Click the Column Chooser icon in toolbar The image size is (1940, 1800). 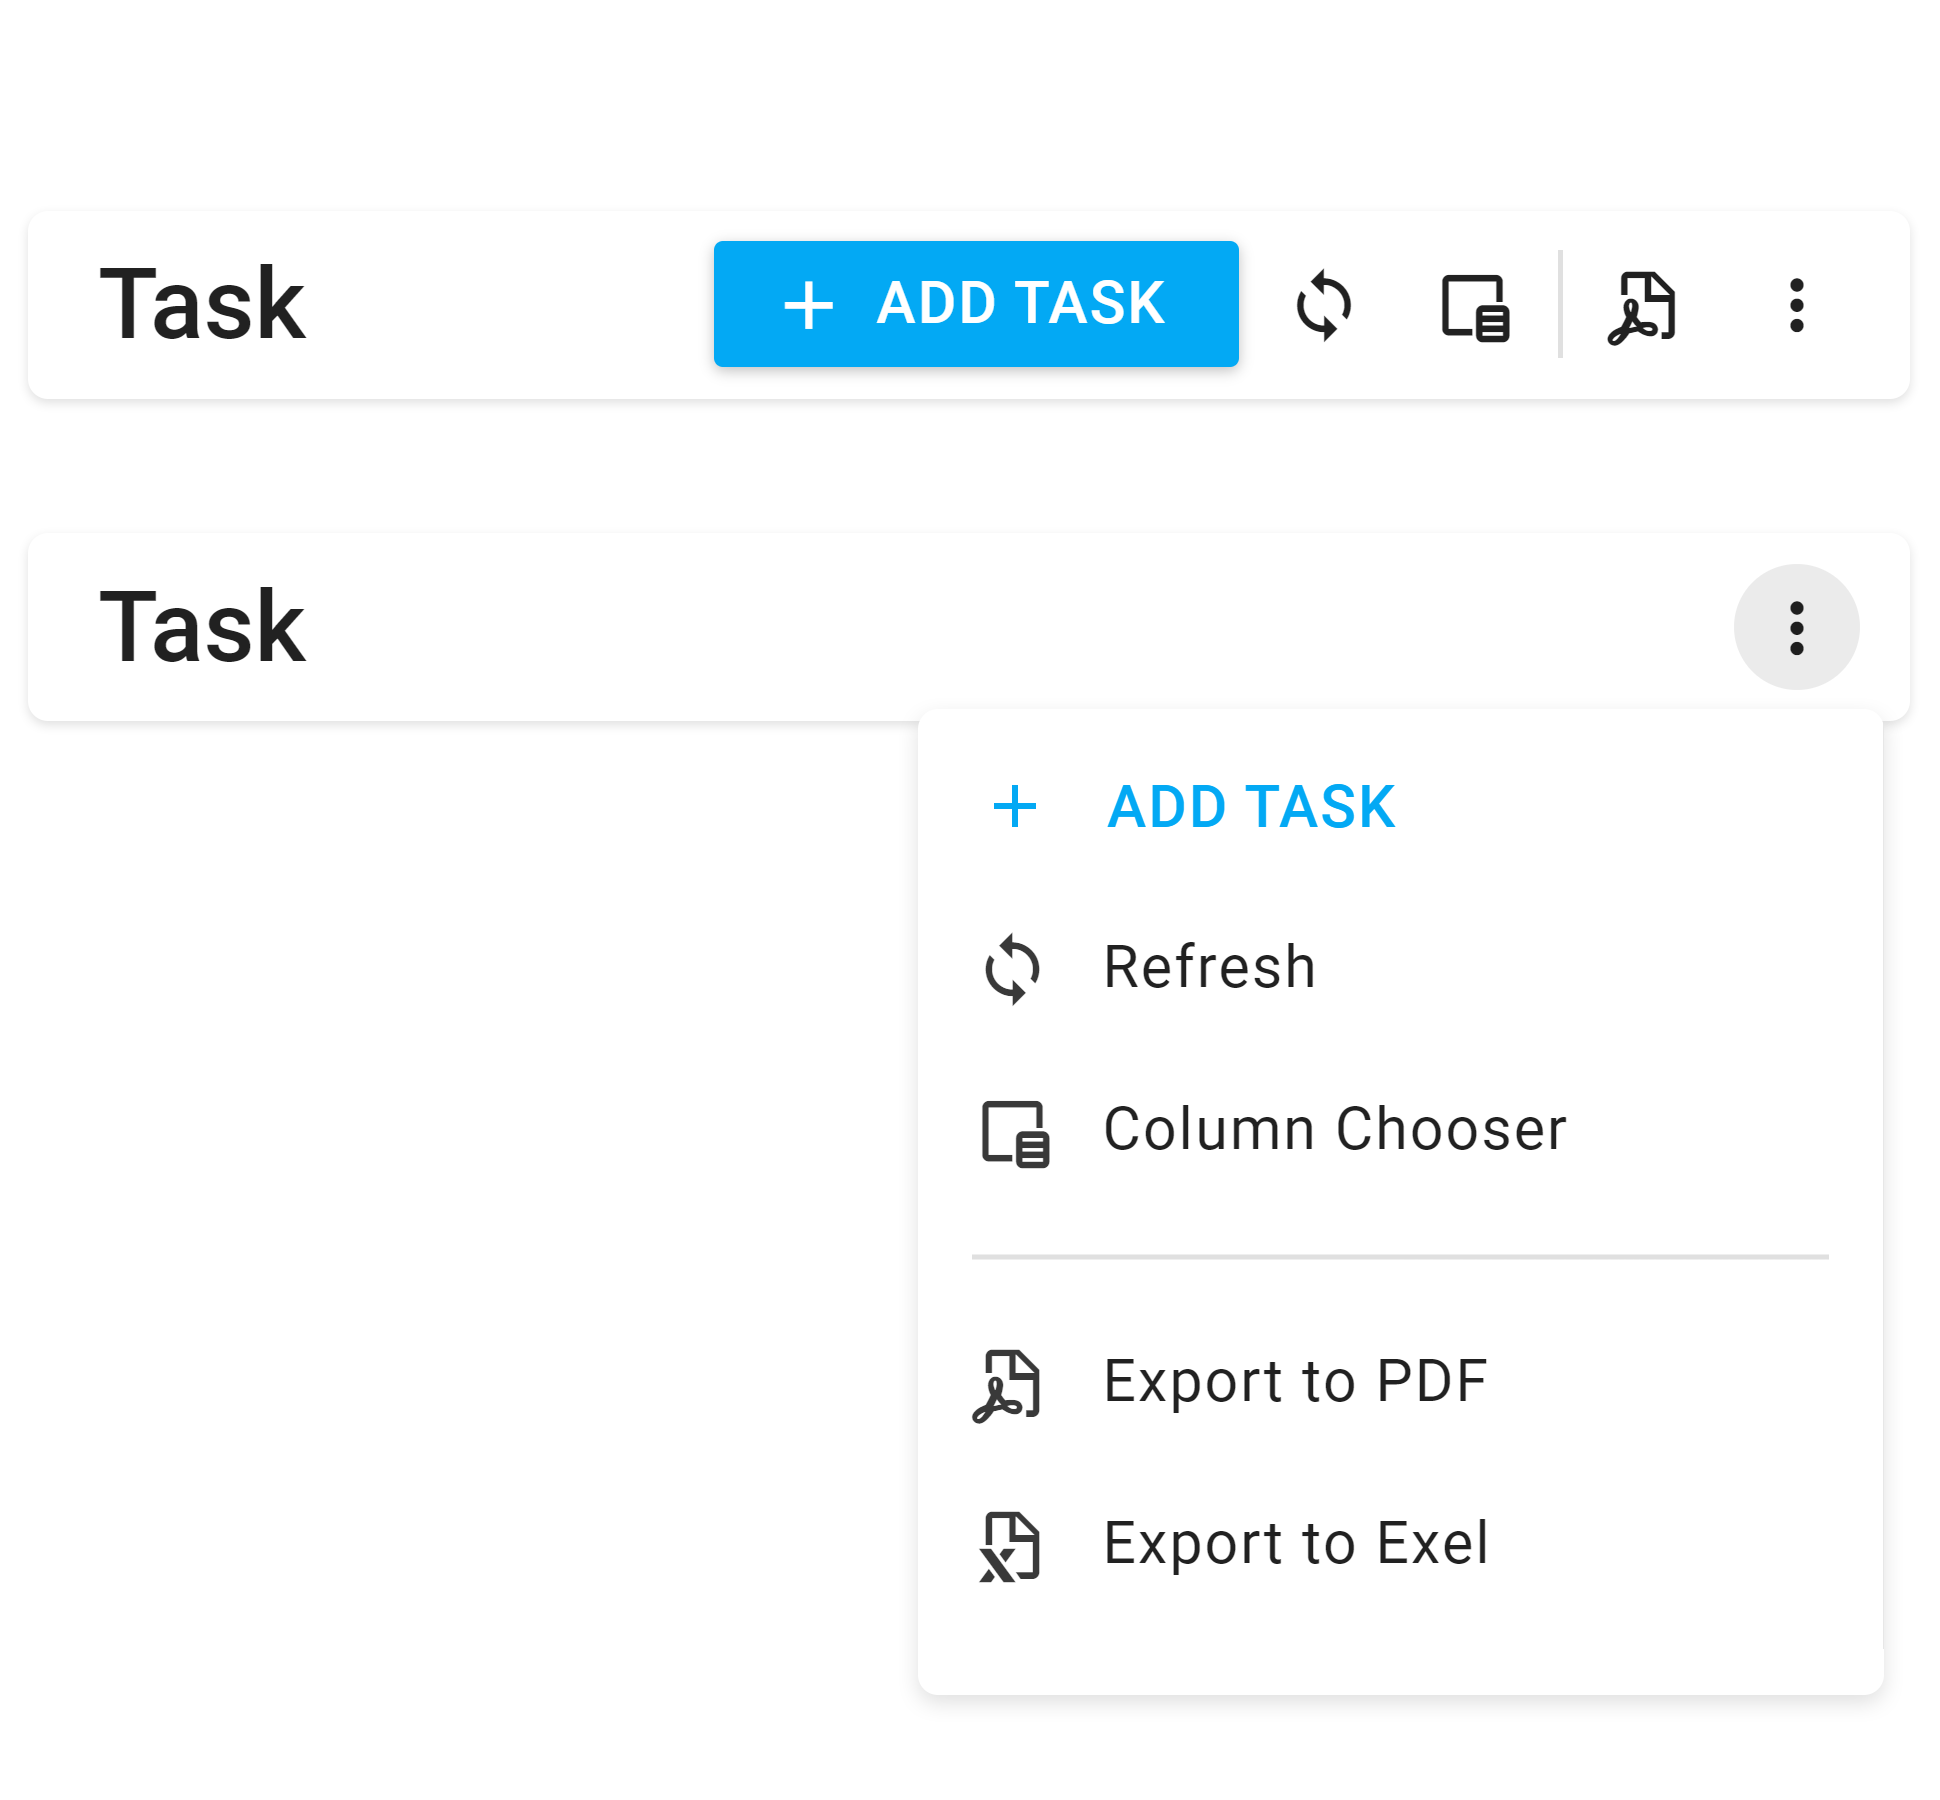pyautogui.click(x=1473, y=308)
